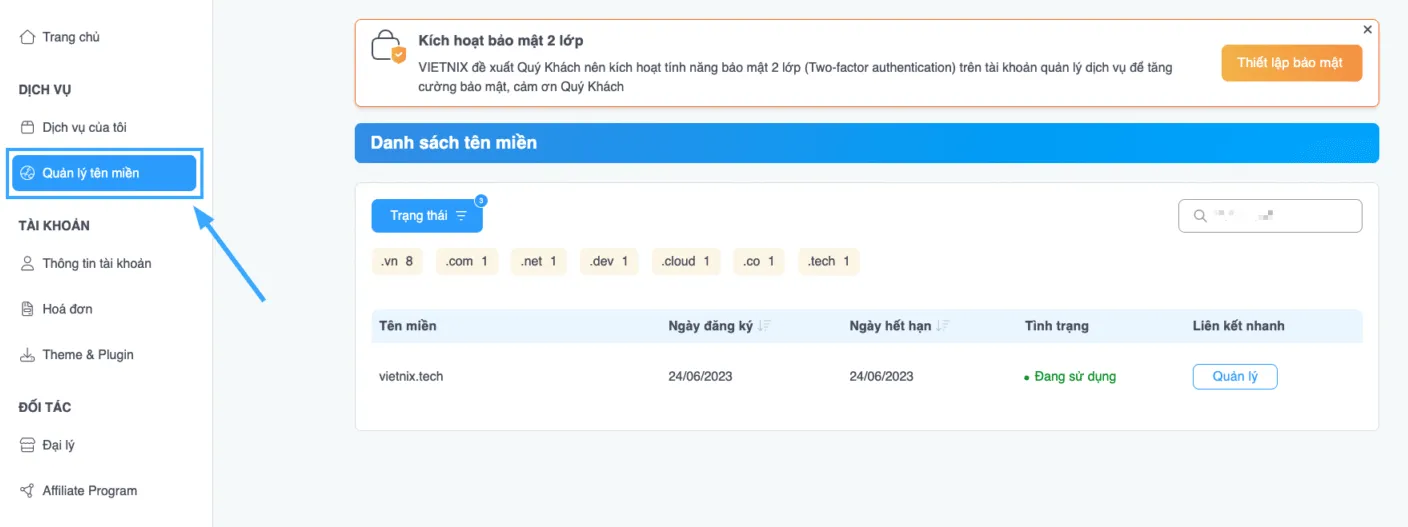
Task: Sort by Ngày hết hạn column
Action: (943, 326)
